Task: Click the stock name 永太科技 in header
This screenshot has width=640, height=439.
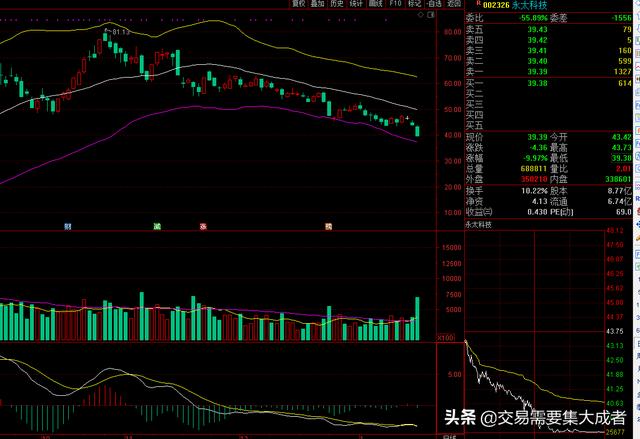Action: click(529, 5)
